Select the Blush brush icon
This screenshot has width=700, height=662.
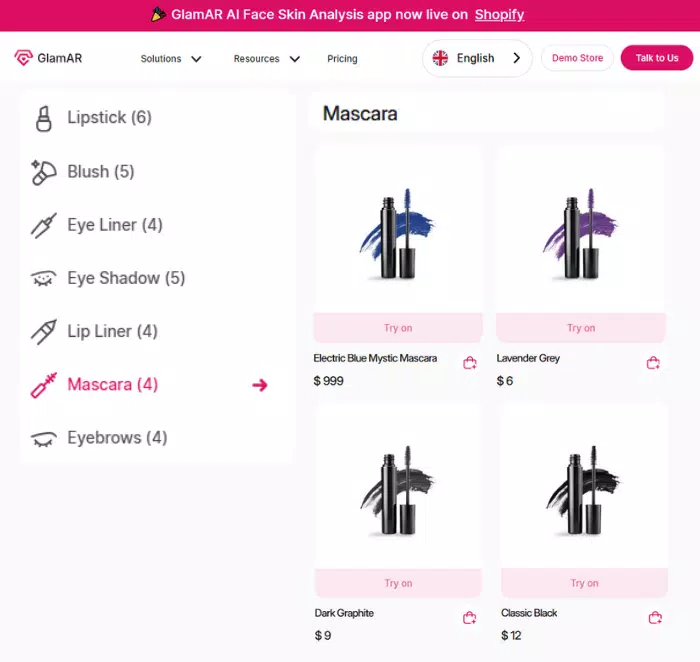[43, 172]
